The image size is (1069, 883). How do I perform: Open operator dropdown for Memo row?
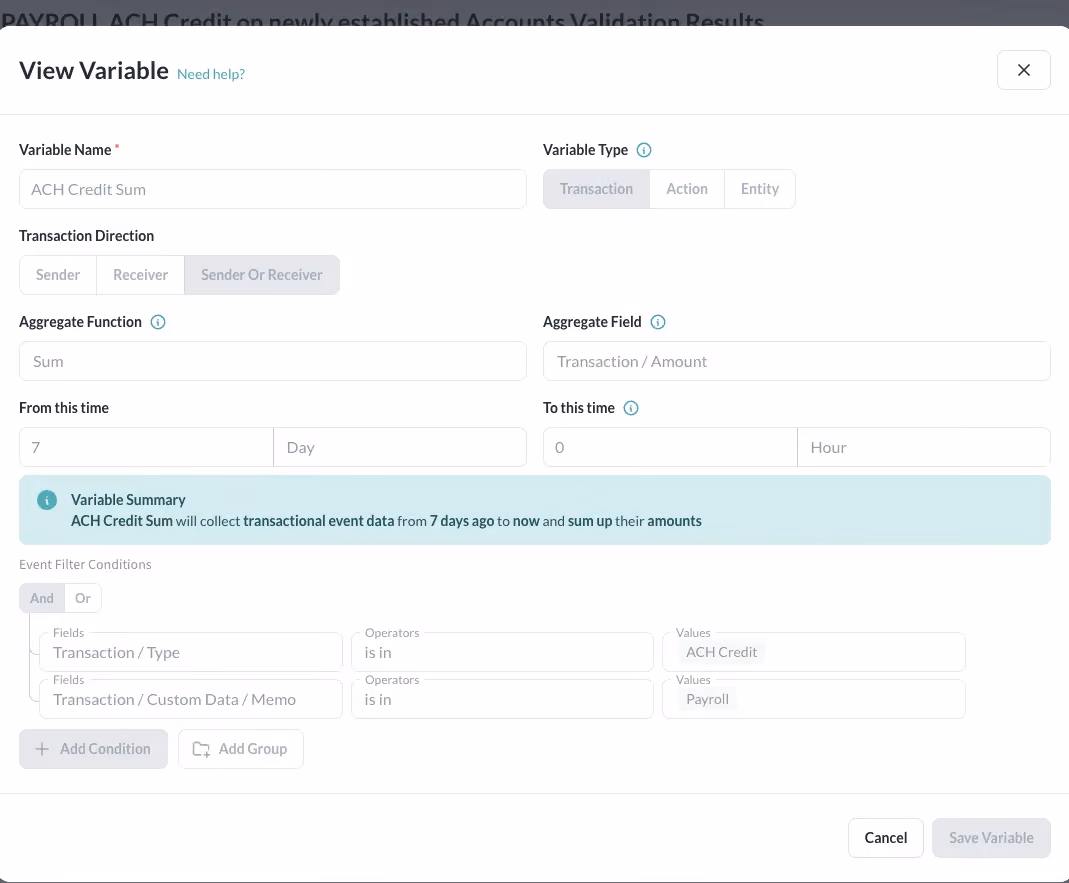502,700
